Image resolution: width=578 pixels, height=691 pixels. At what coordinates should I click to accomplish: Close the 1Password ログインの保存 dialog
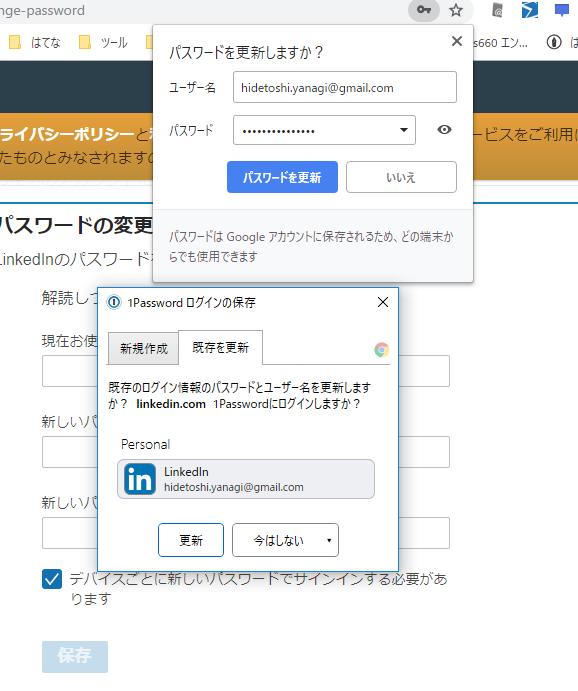pyautogui.click(x=383, y=302)
